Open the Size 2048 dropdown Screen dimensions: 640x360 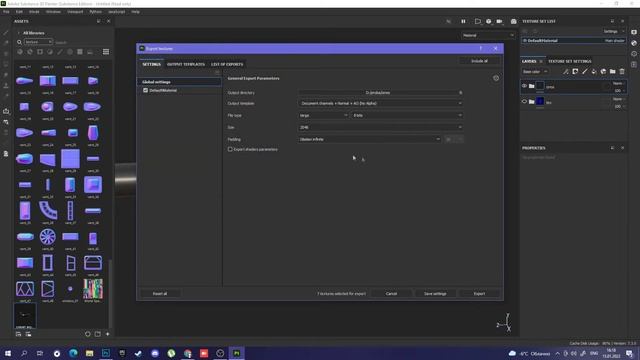(380, 127)
